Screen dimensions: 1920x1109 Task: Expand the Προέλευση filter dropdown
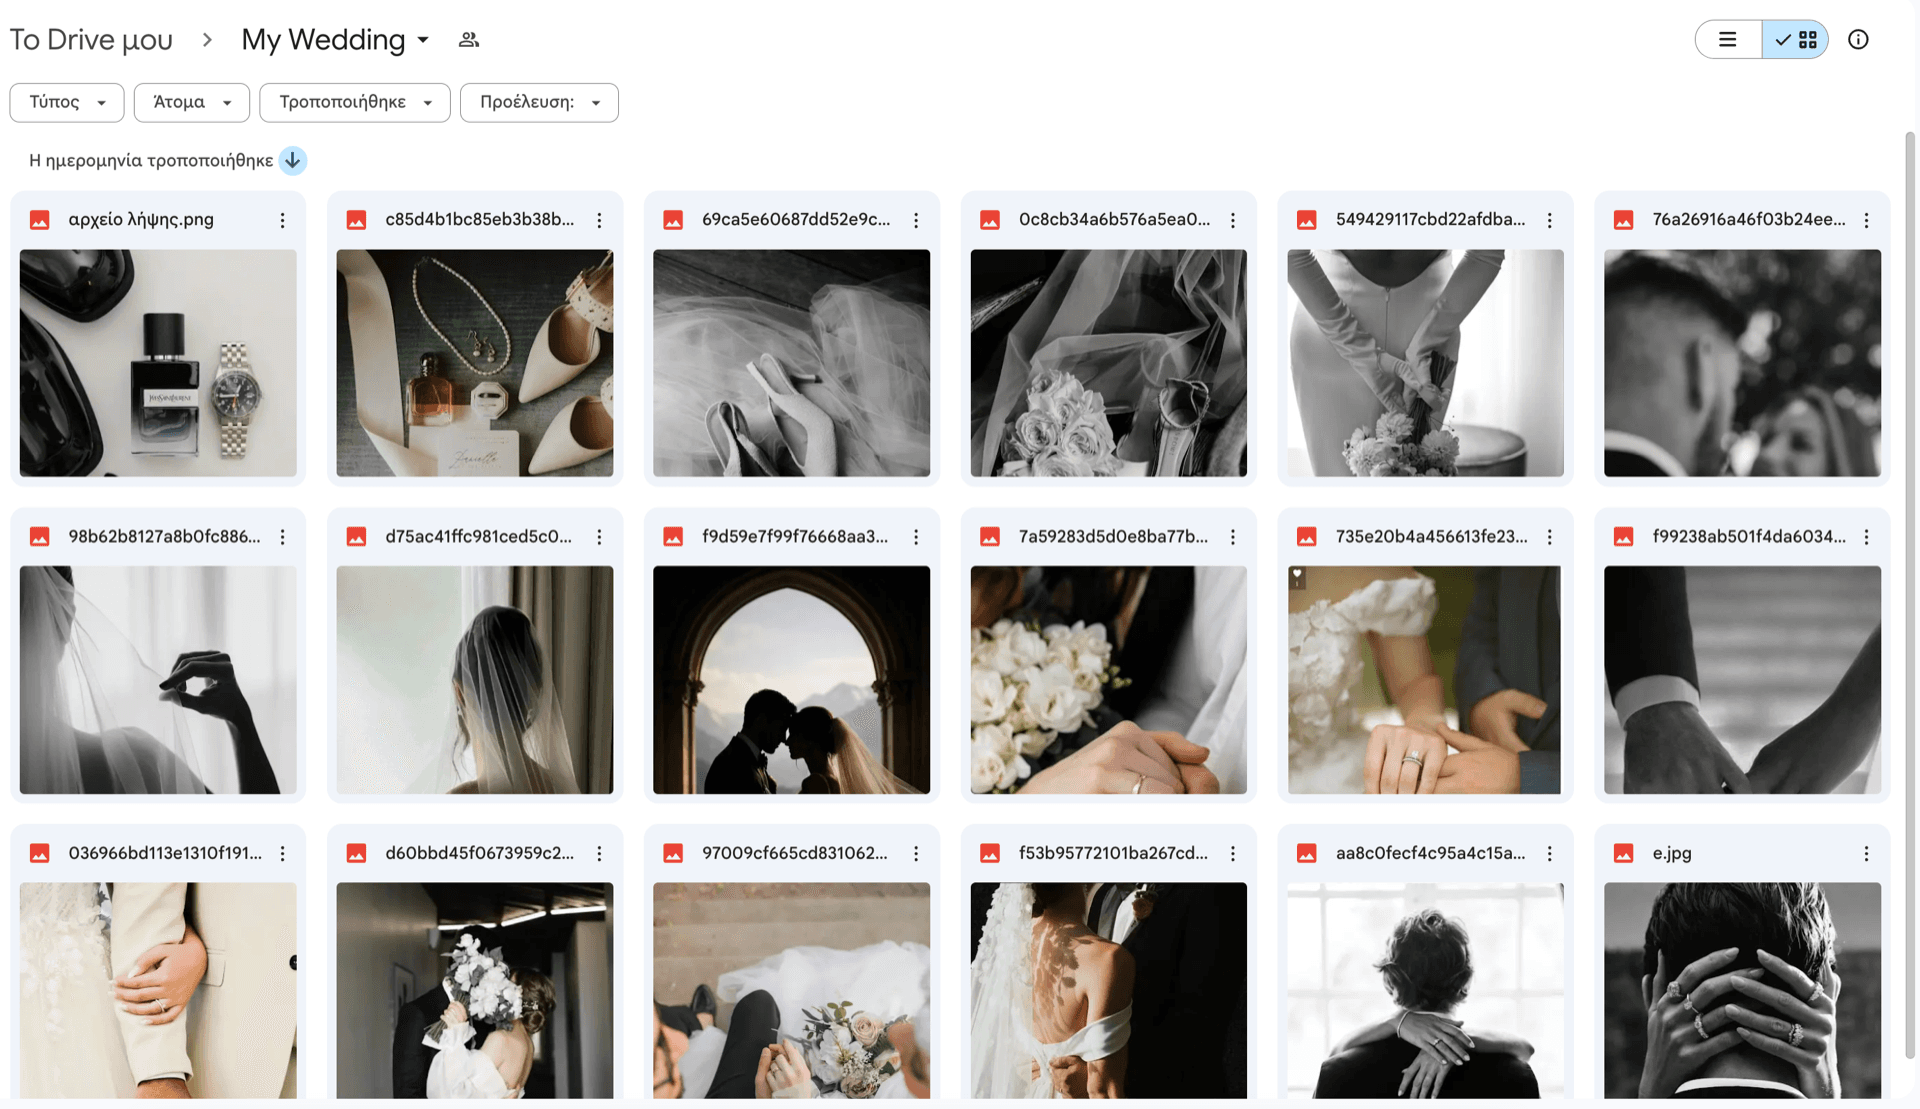539,102
